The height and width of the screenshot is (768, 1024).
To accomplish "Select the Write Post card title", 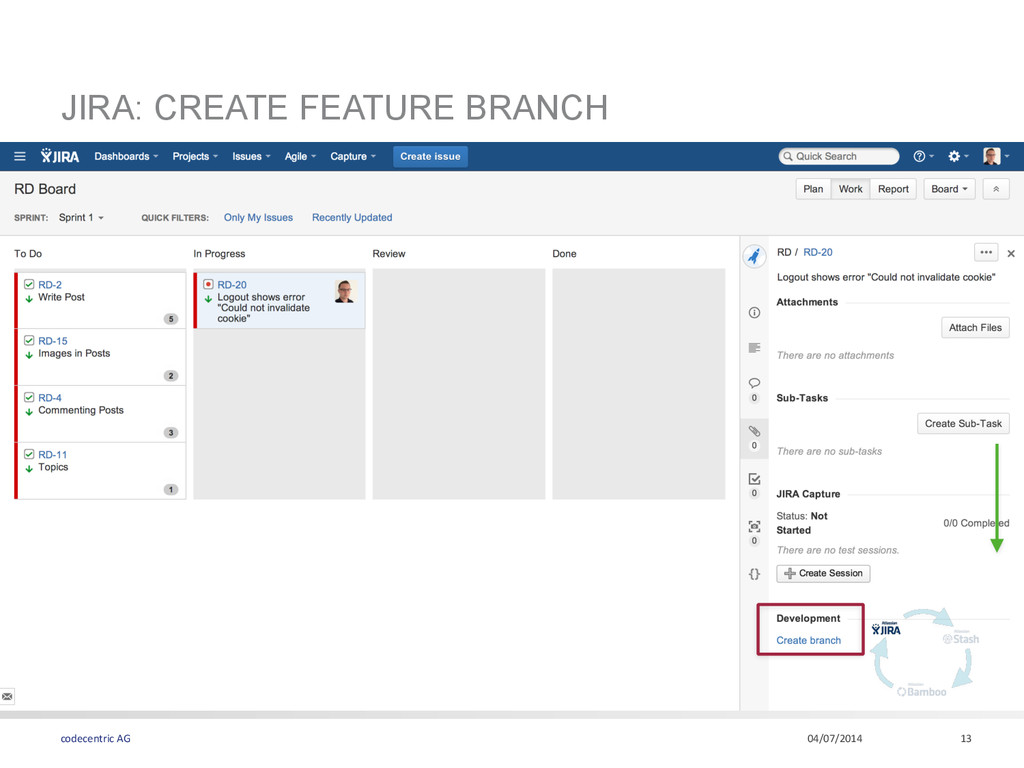I will coord(61,297).
